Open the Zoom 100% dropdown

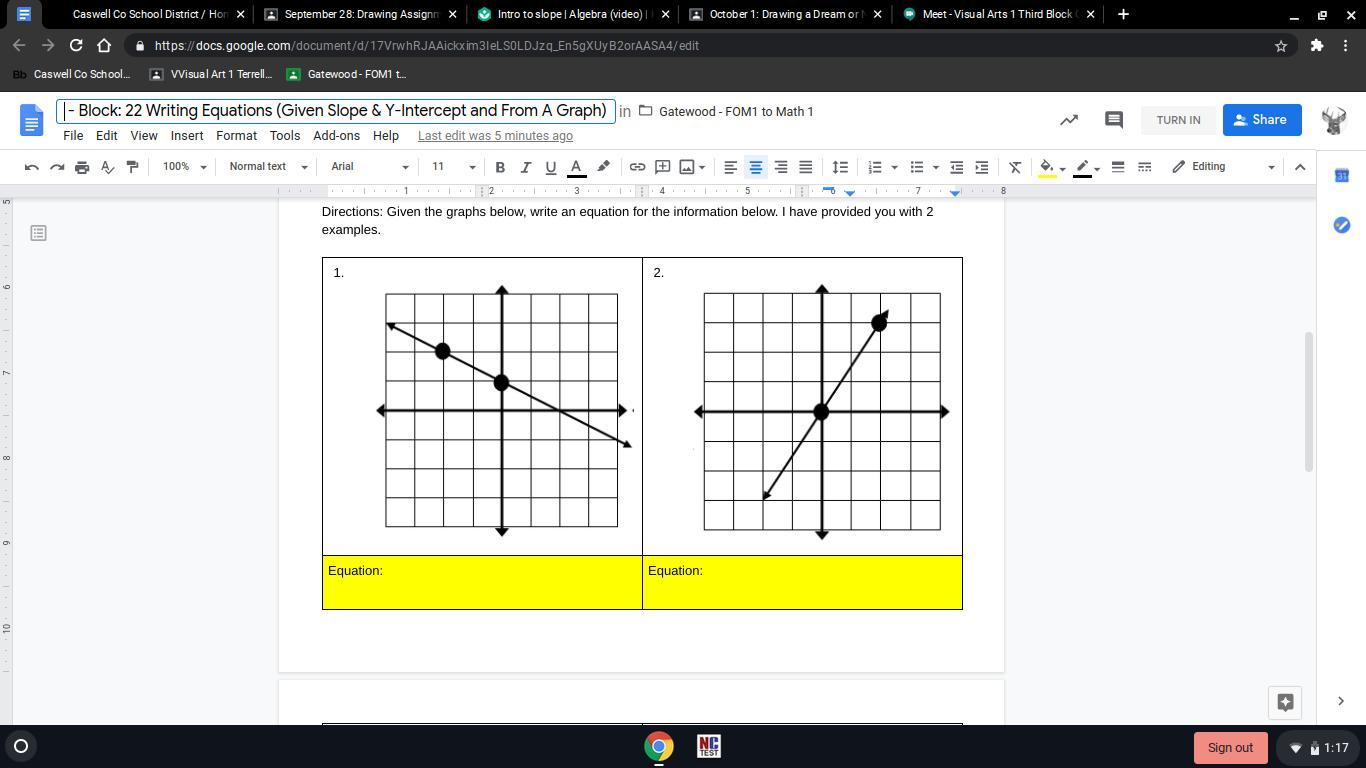coord(184,167)
